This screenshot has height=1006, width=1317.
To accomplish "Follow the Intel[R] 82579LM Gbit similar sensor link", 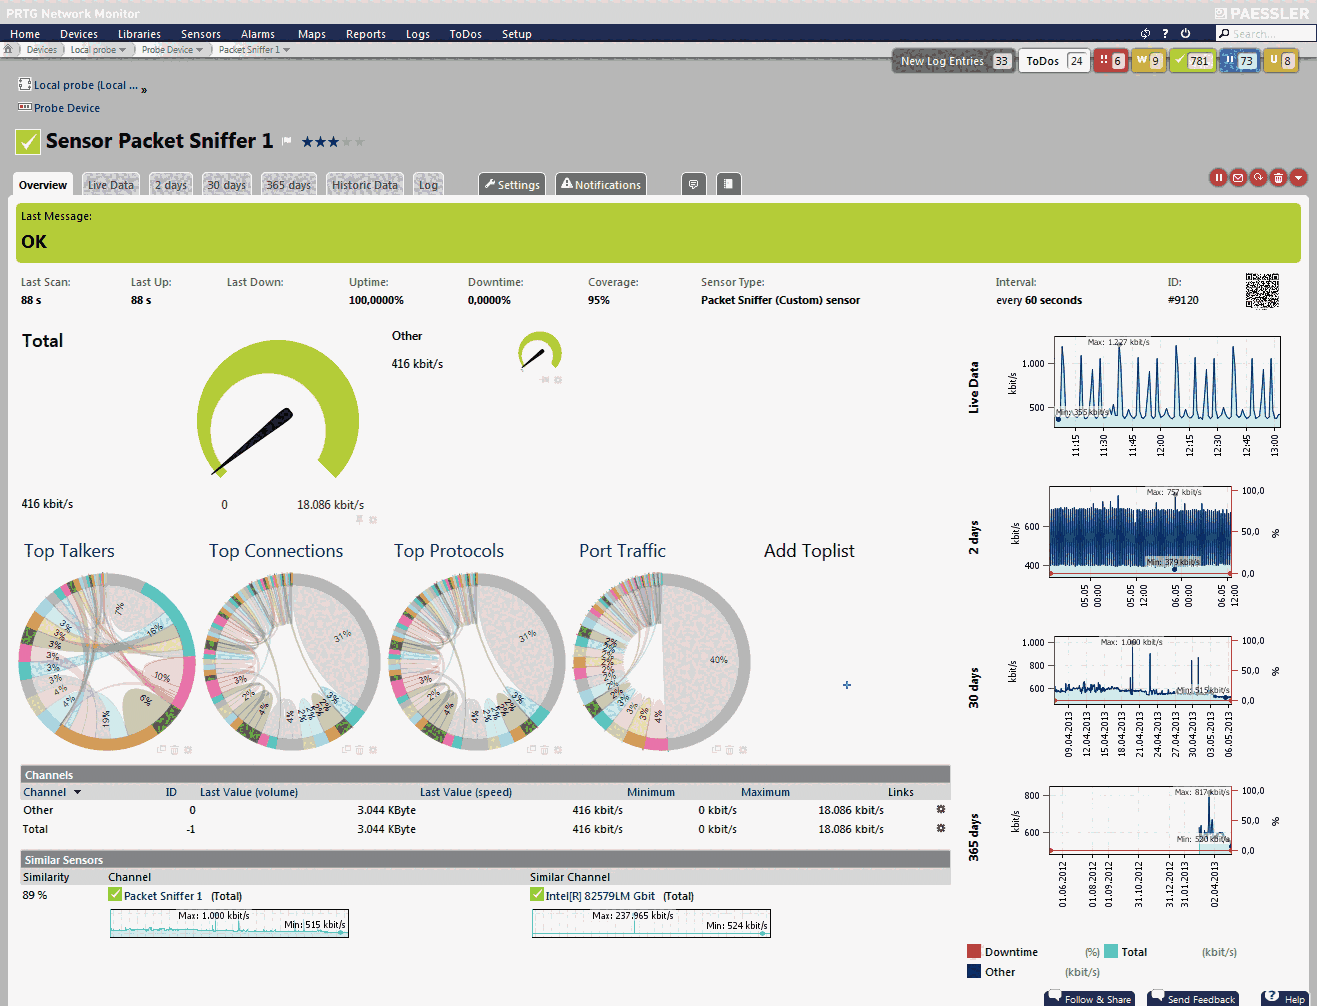I will click(601, 896).
